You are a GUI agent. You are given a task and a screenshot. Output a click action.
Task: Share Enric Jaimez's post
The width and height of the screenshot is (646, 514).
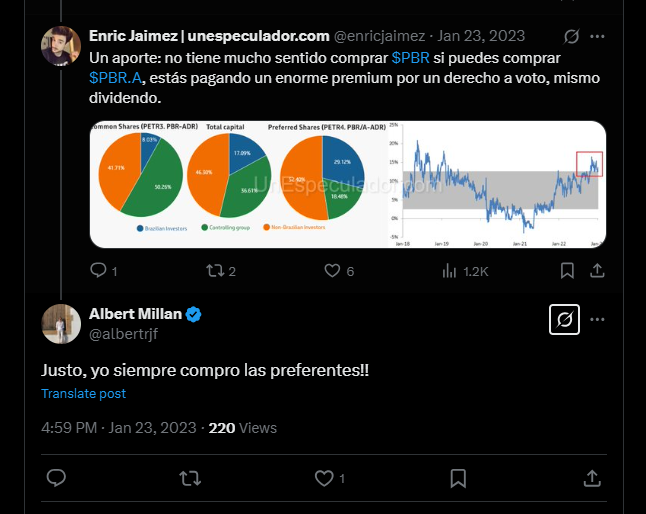tap(597, 271)
